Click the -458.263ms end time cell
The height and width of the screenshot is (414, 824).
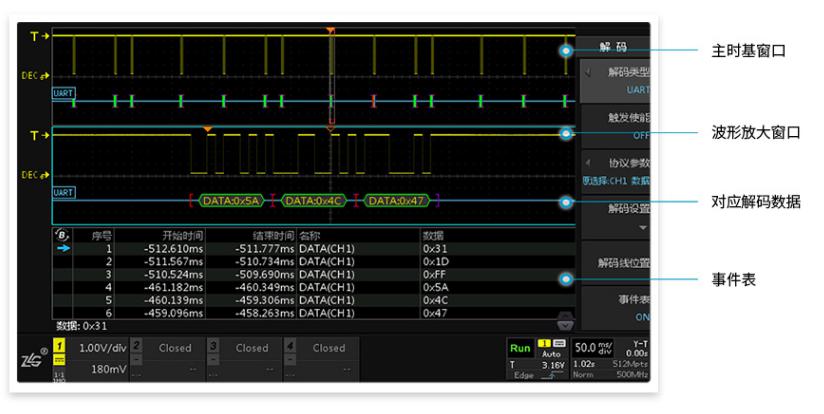(264, 313)
